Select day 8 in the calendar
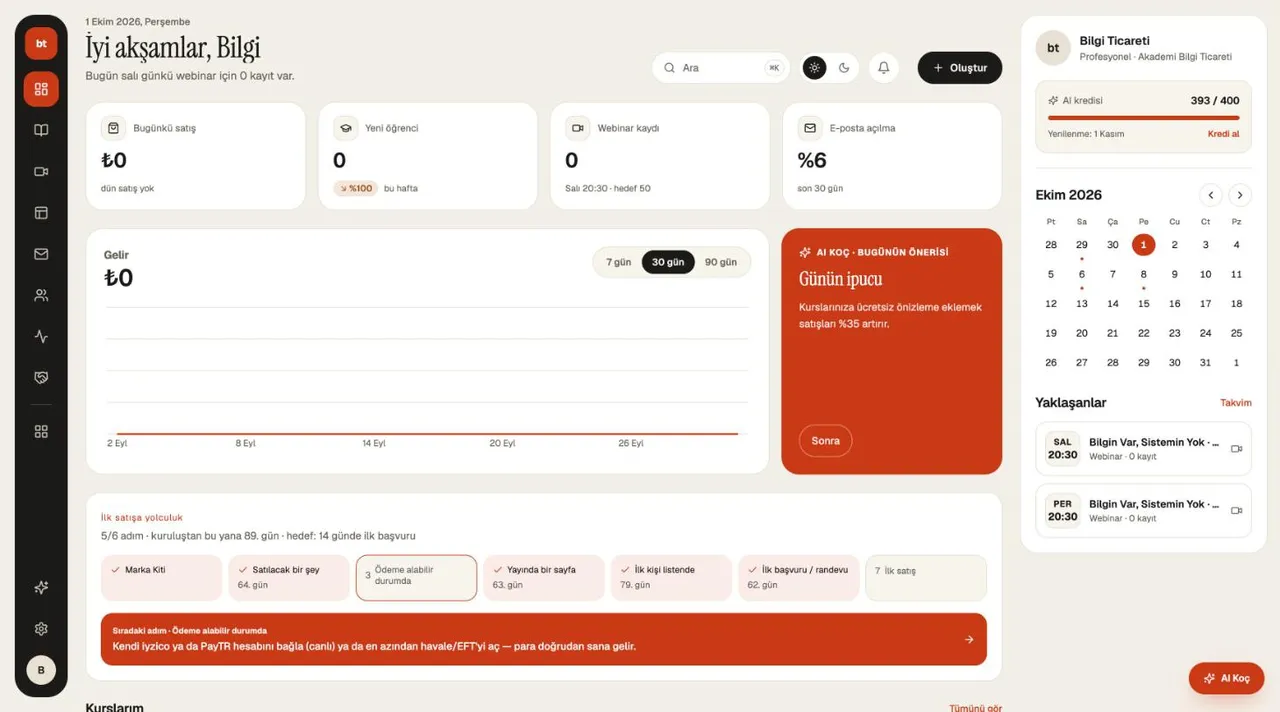The width and height of the screenshot is (1280, 712). click(x=1144, y=274)
